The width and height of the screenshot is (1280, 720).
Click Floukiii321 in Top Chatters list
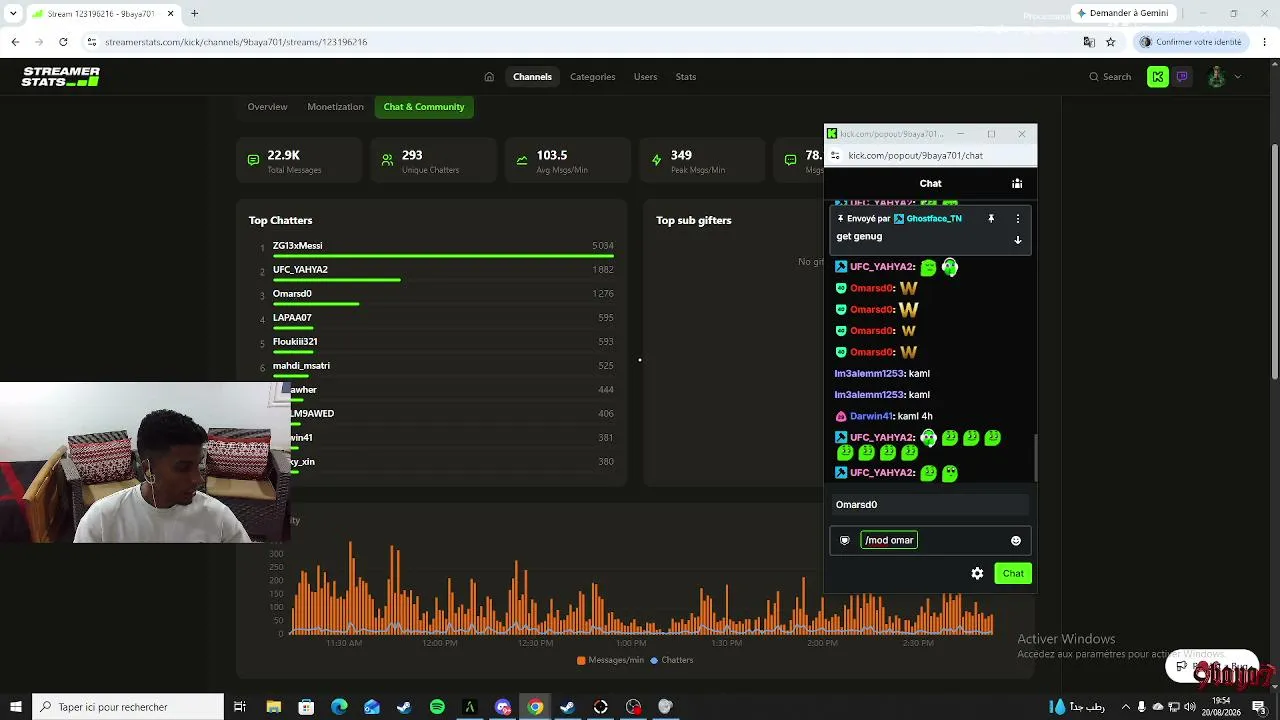point(295,342)
